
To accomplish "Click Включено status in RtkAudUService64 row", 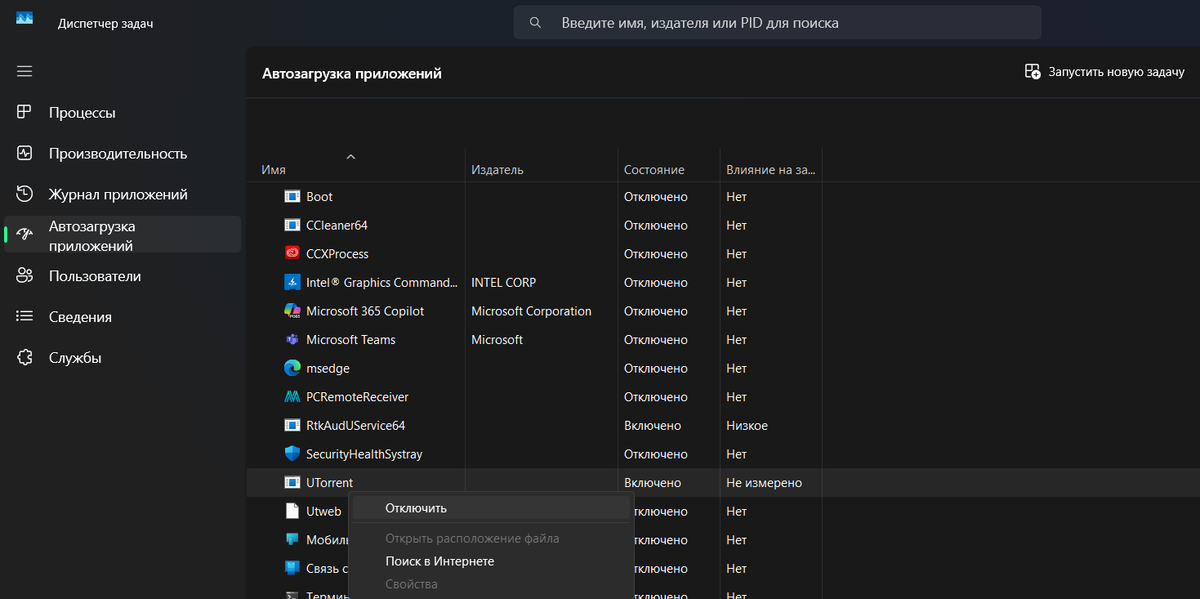I will 652,425.
